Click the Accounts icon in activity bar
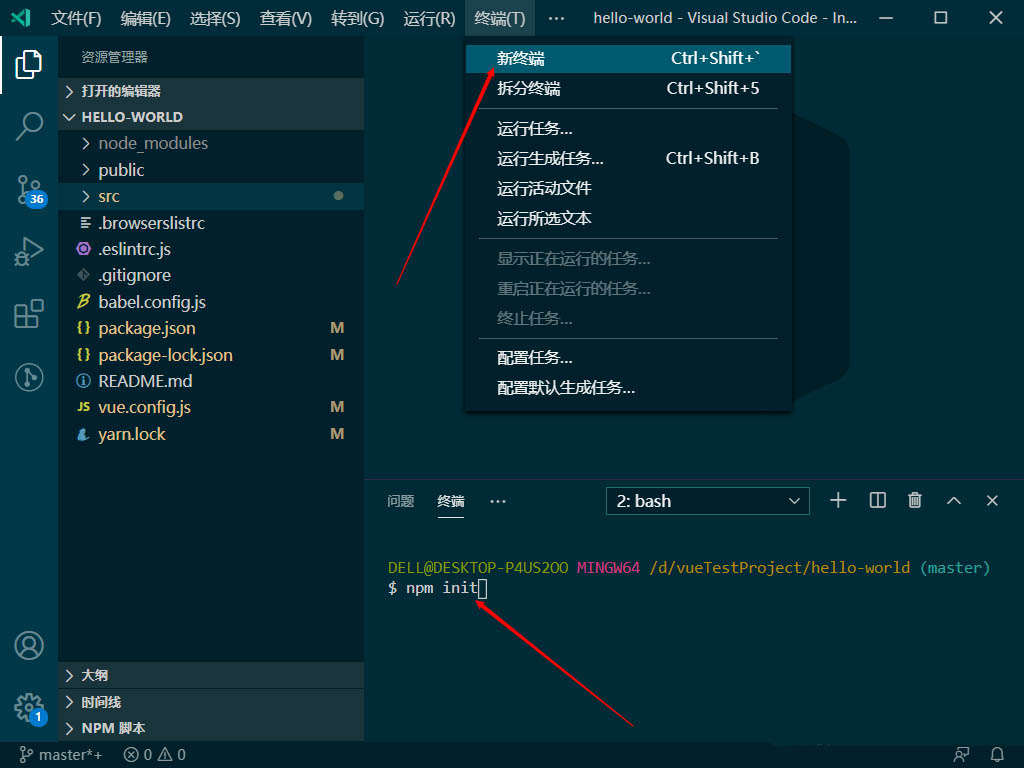1024x768 pixels. 29,646
